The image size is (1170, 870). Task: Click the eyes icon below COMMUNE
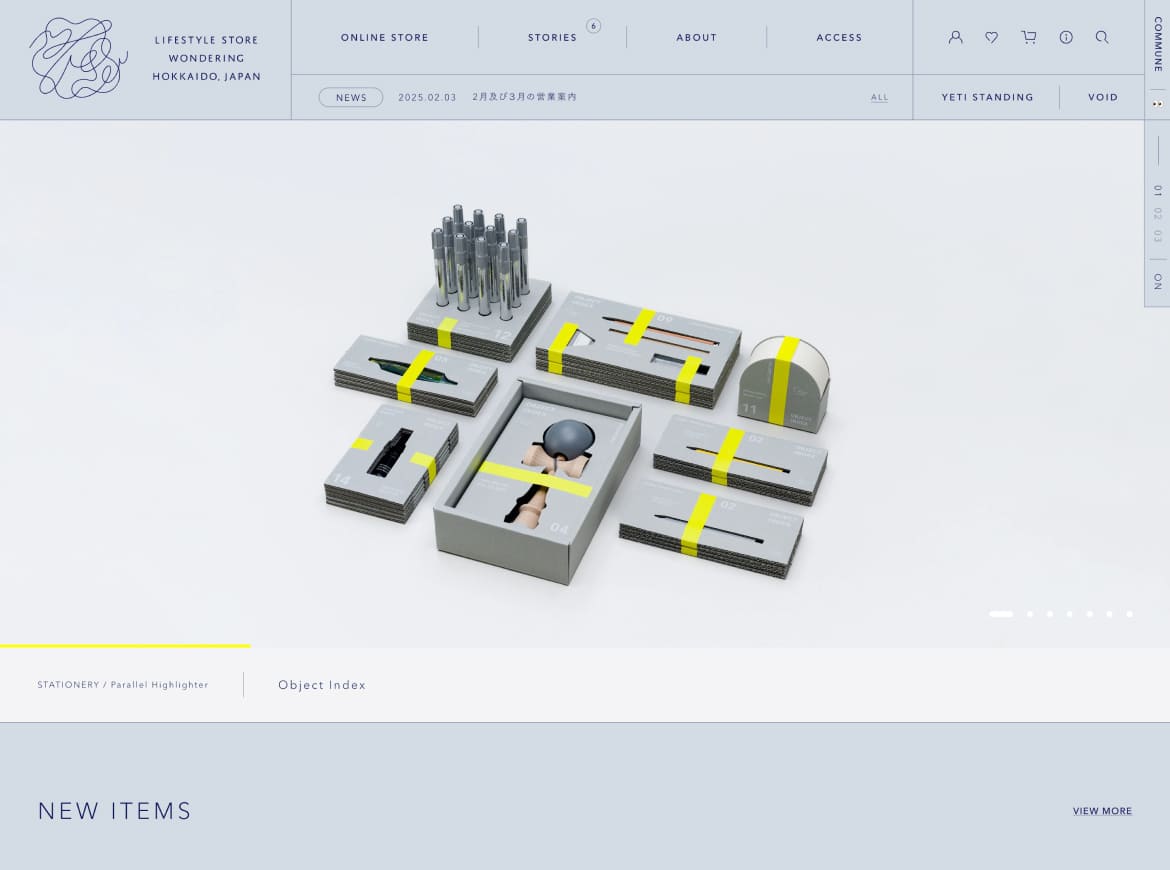click(1157, 104)
